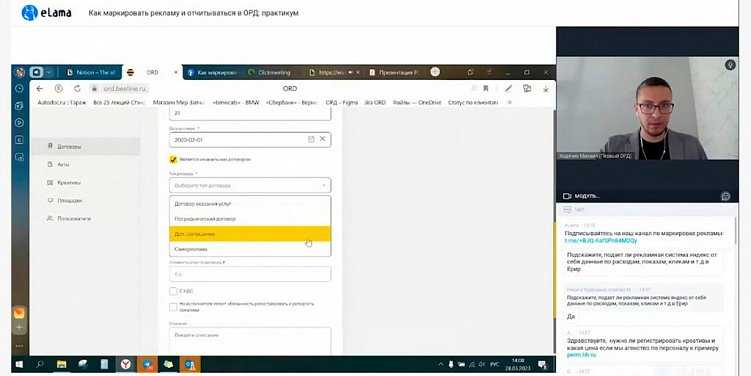The width and height of the screenshot is (751, 376).
Task: Click the info icon on presenter video
Action: tap(730, 65)
